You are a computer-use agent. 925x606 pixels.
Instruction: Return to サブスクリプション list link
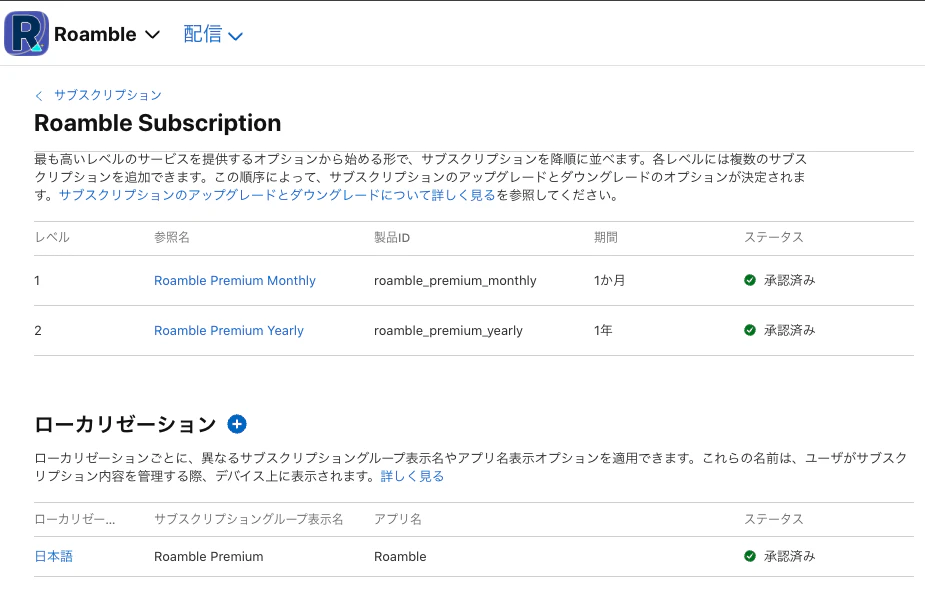(107, 95)
